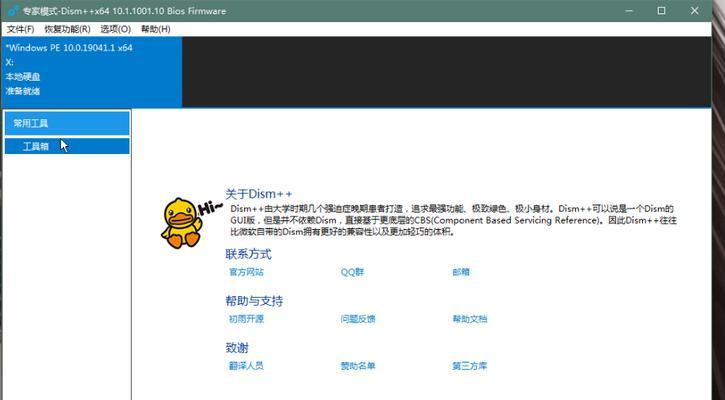This screenshot has width=725, height=400.
Task: Click the 联系方式 heading
Action: click(249, 254)
